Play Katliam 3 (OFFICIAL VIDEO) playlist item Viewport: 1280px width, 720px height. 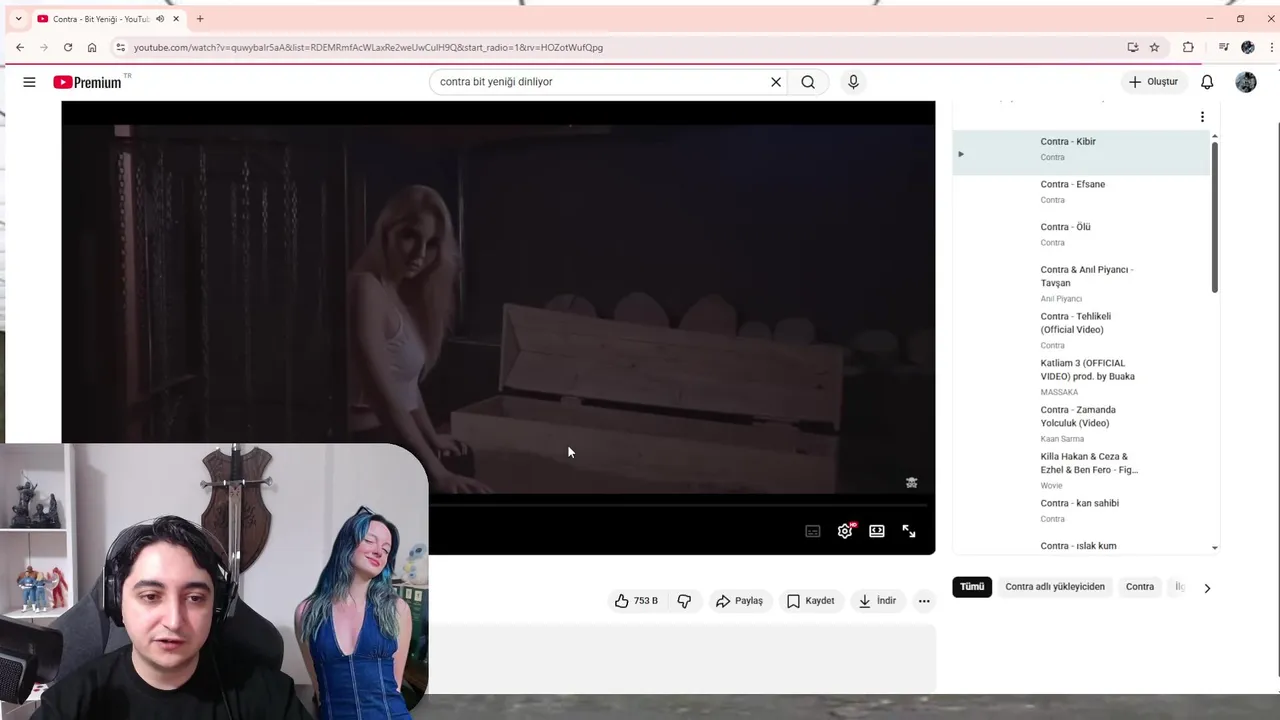tap(1081, 377)
